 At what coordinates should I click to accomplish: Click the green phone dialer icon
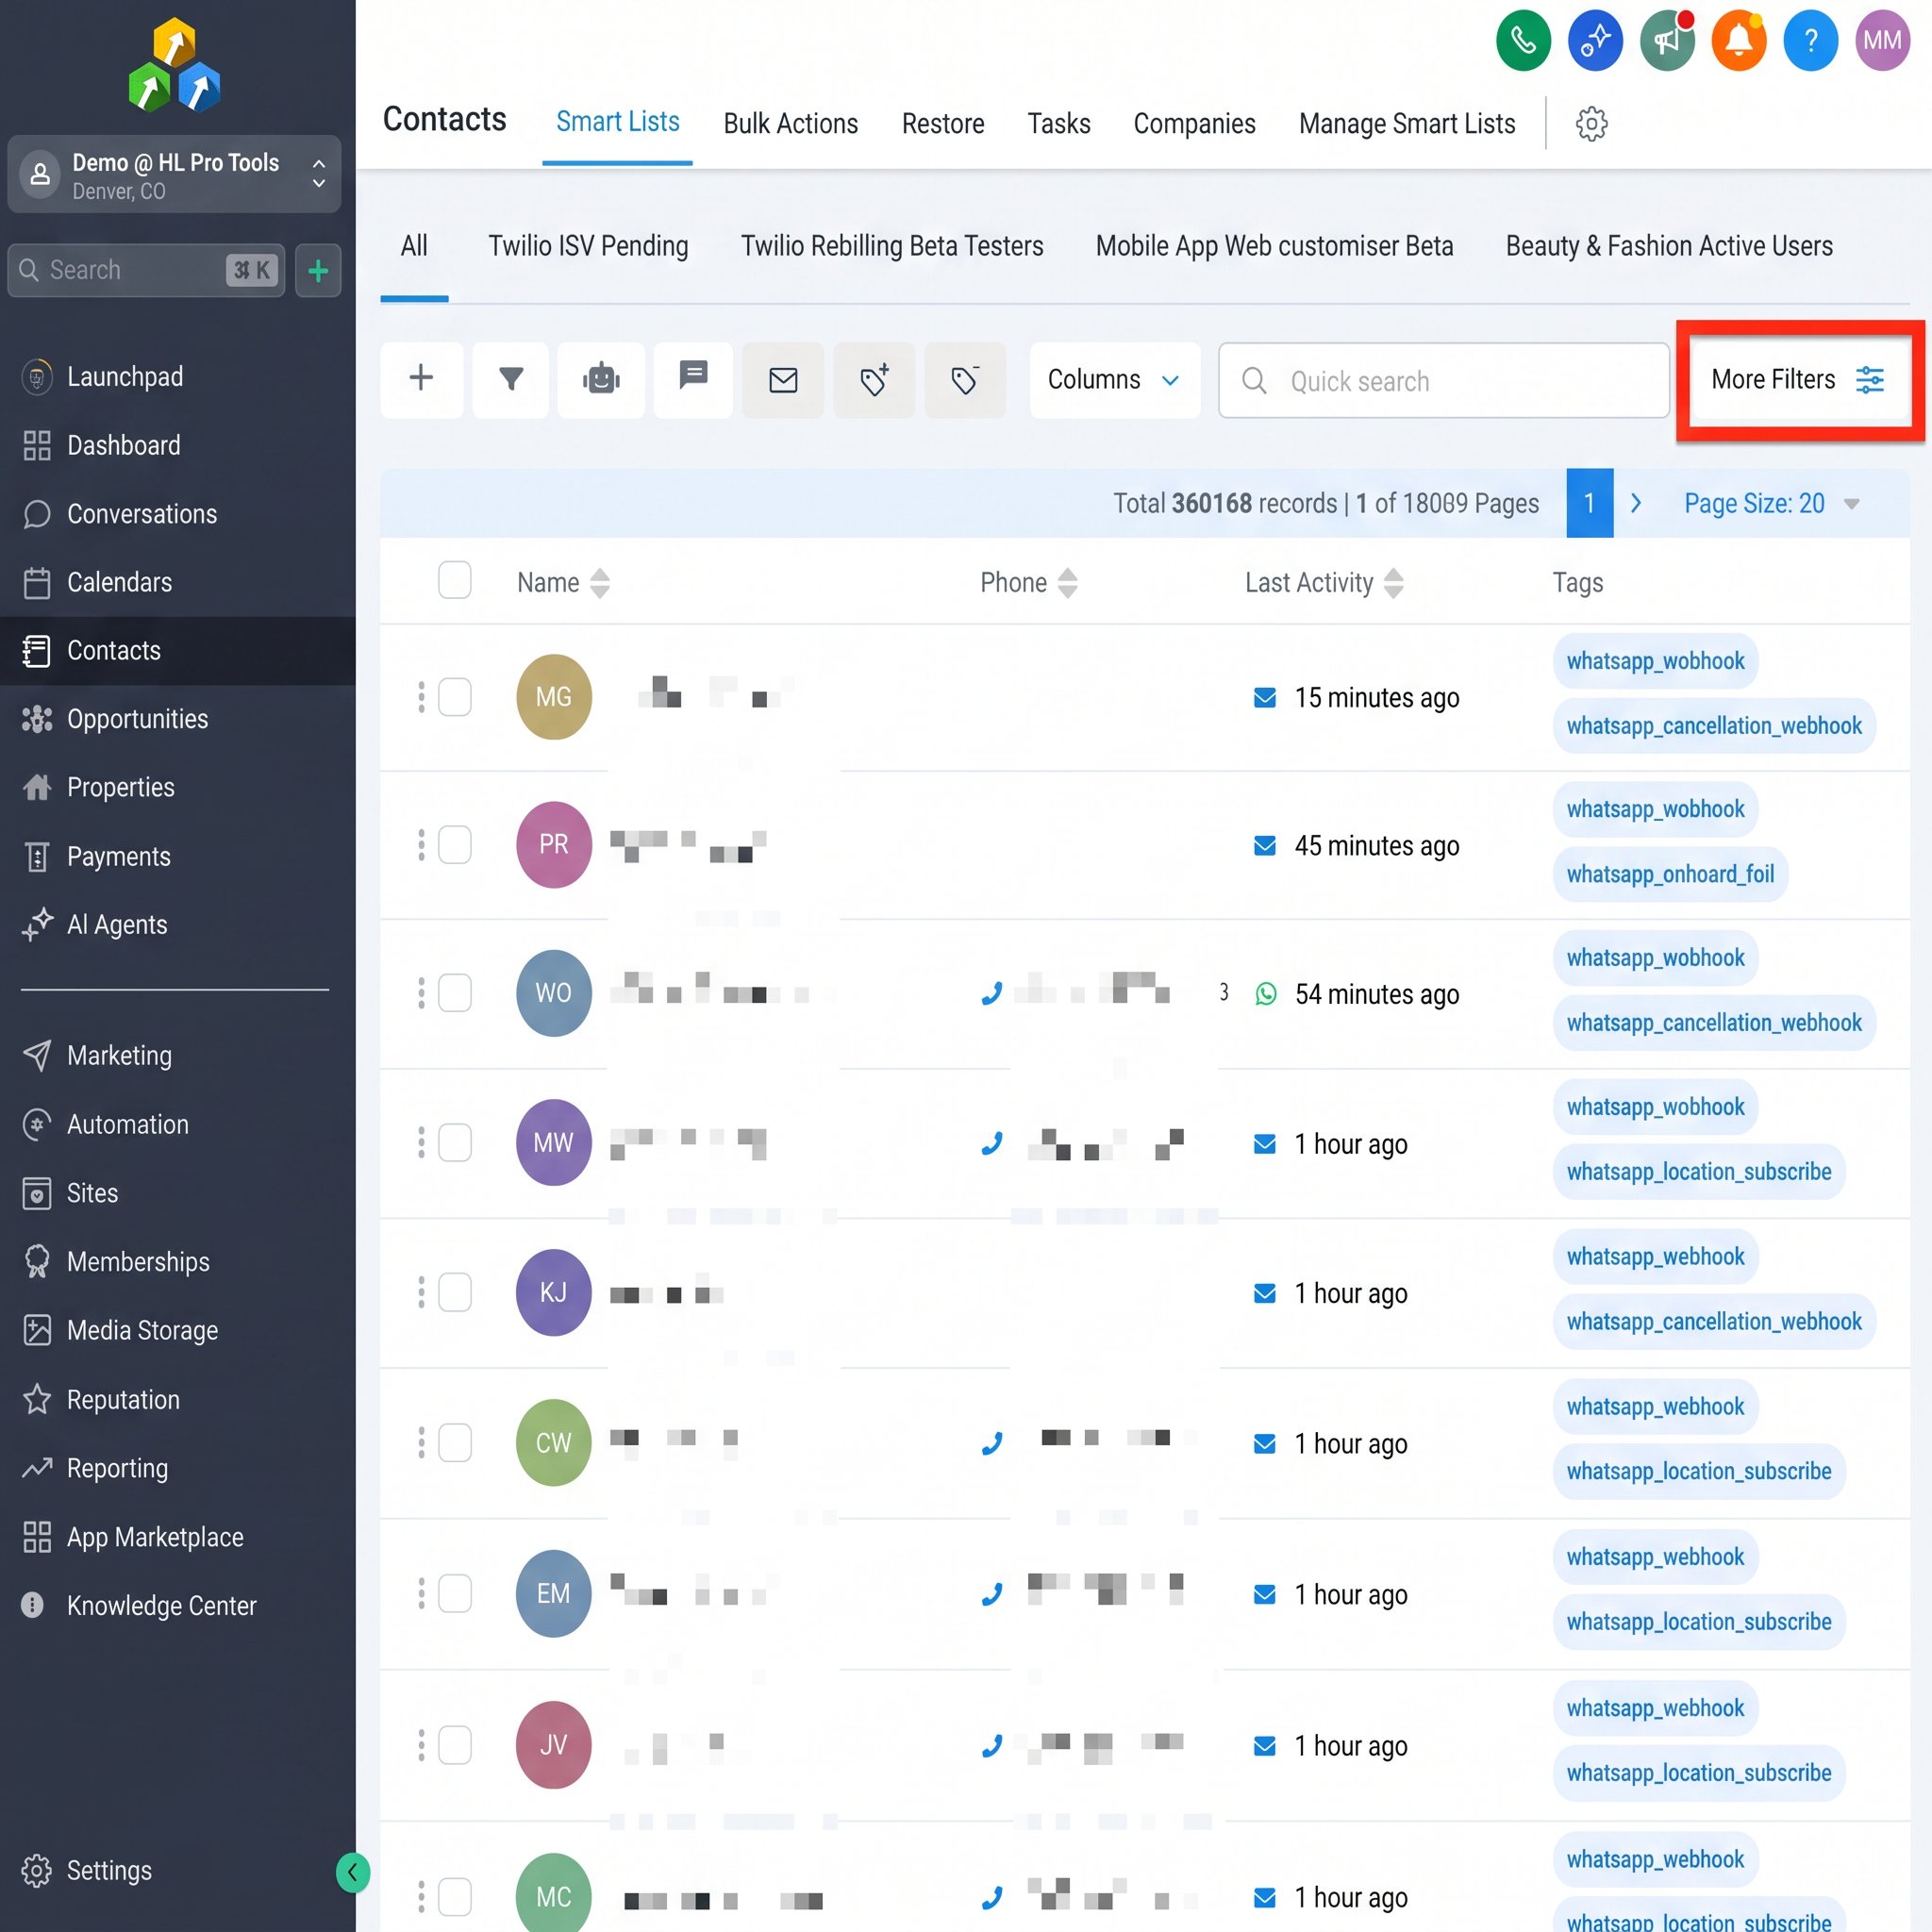tap(1523, 41)
